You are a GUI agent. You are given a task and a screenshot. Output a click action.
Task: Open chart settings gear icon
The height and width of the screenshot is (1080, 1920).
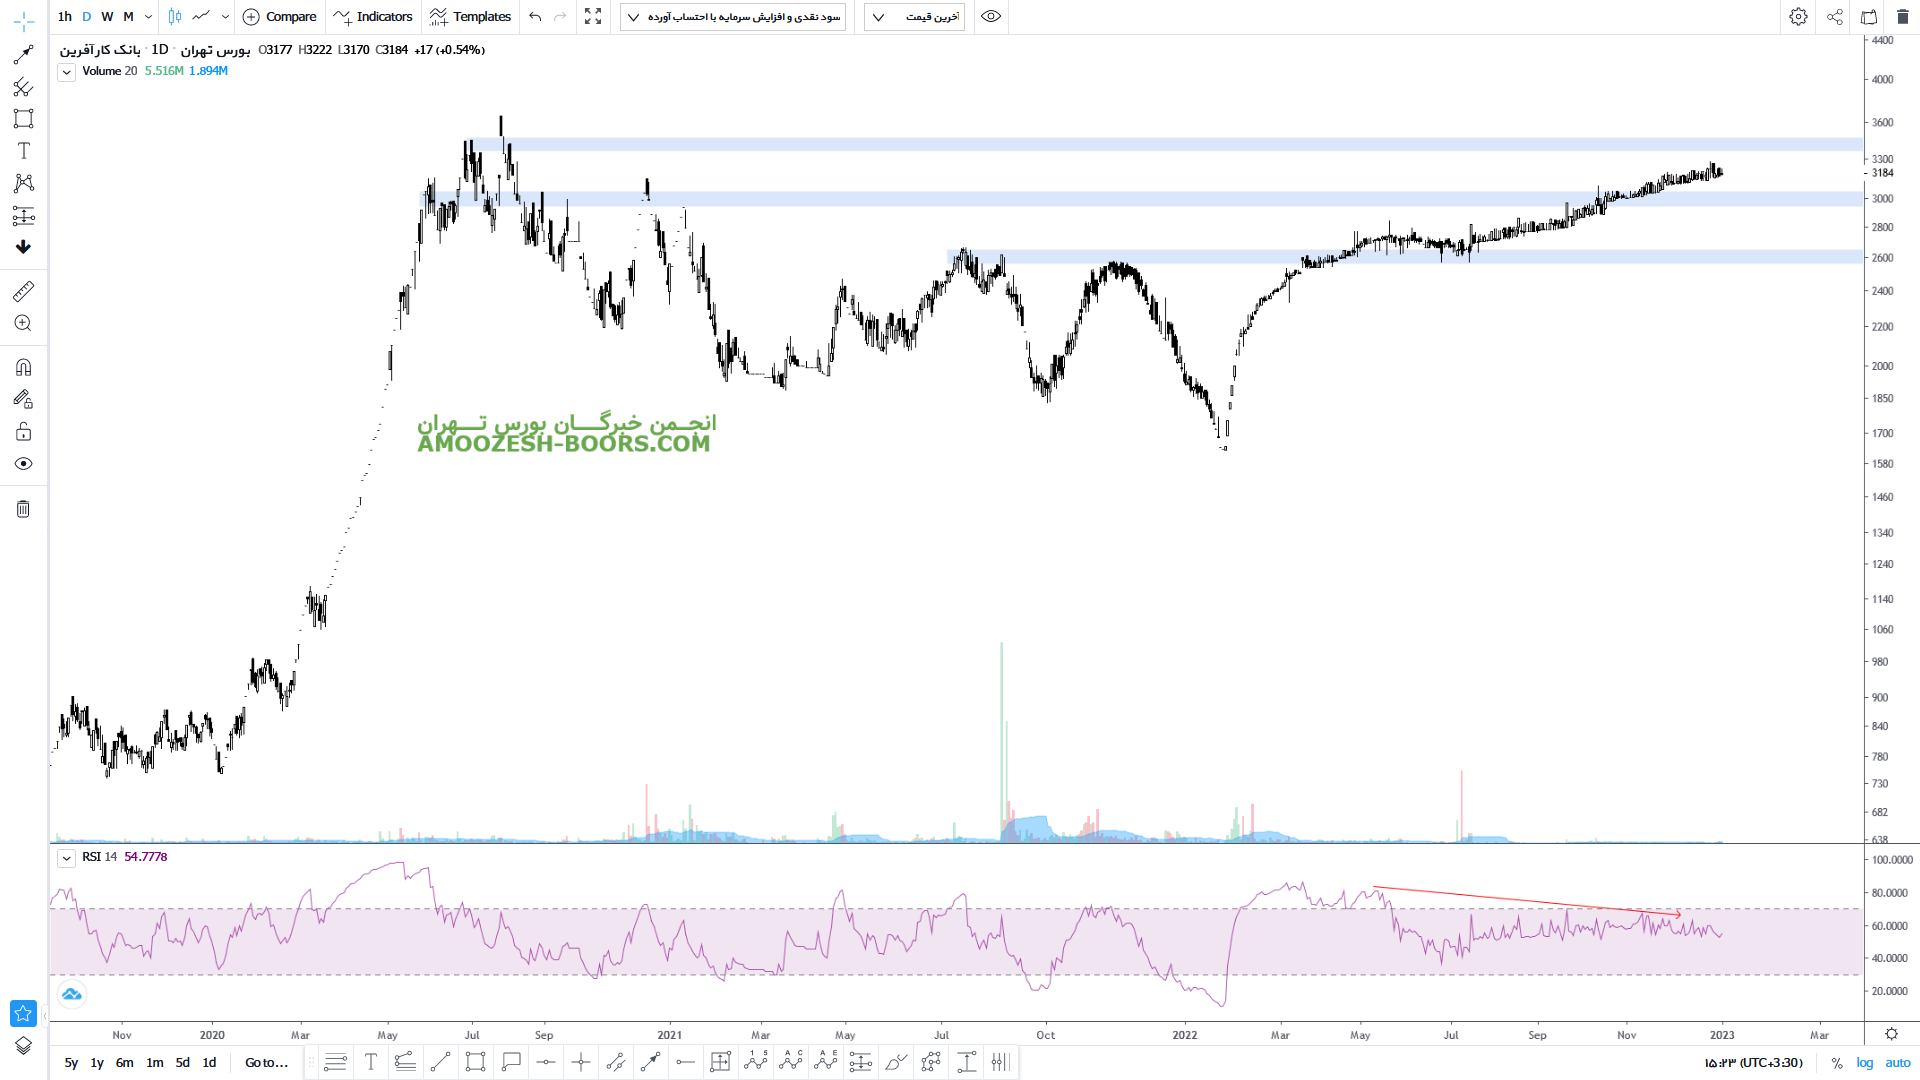coord(1798,17)
